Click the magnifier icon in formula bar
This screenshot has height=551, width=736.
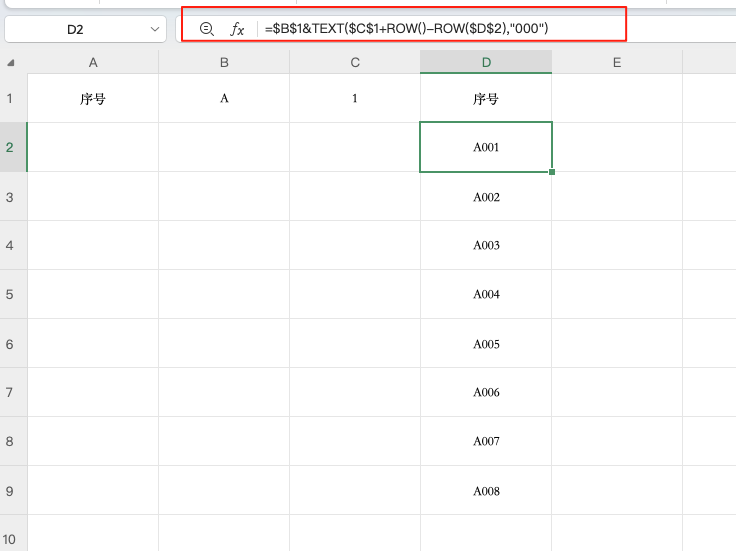pyautogui.click(x=207, y=29)
